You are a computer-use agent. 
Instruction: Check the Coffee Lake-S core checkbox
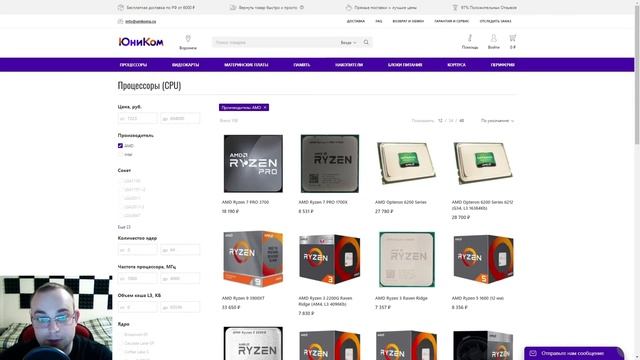click(x=120, y=352)
